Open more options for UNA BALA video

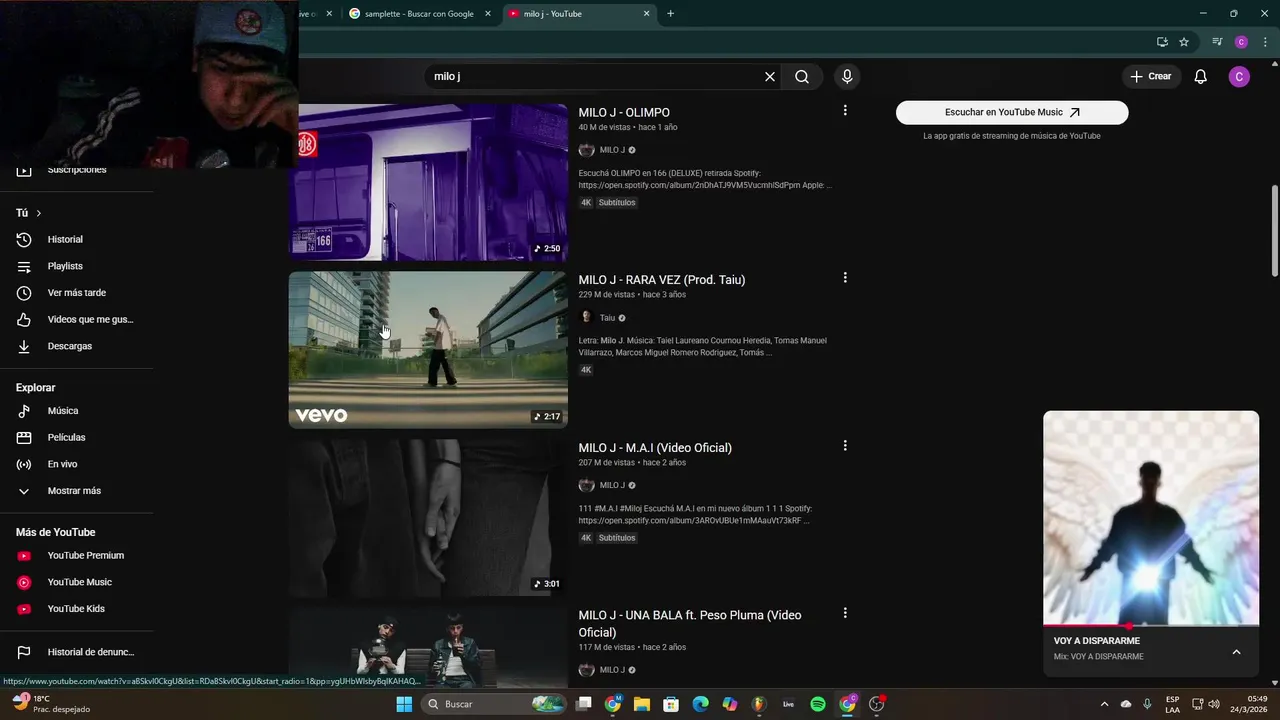[x=845, y=613]
